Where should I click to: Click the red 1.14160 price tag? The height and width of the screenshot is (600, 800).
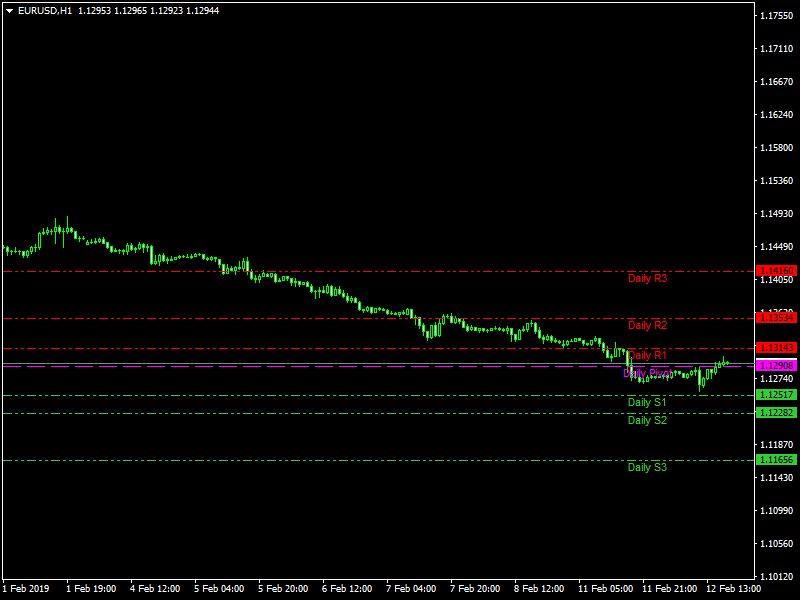coord(777,271)
